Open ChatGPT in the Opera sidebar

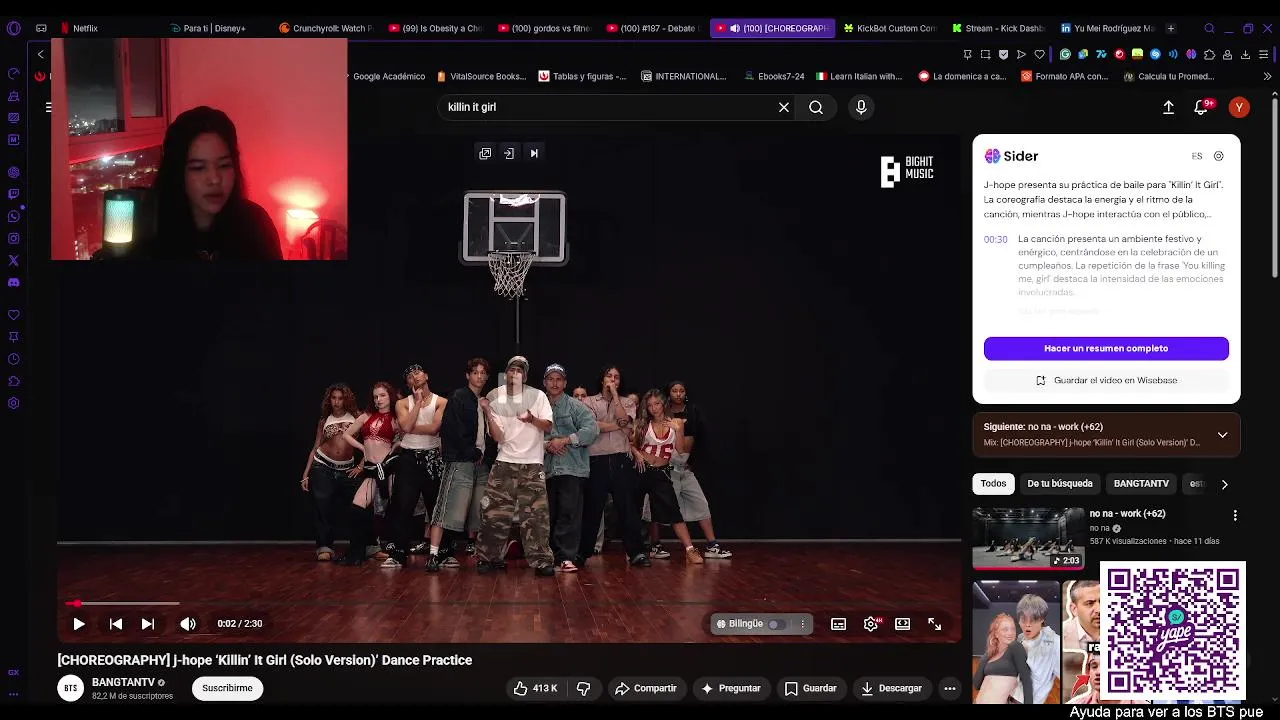(14, 172)
